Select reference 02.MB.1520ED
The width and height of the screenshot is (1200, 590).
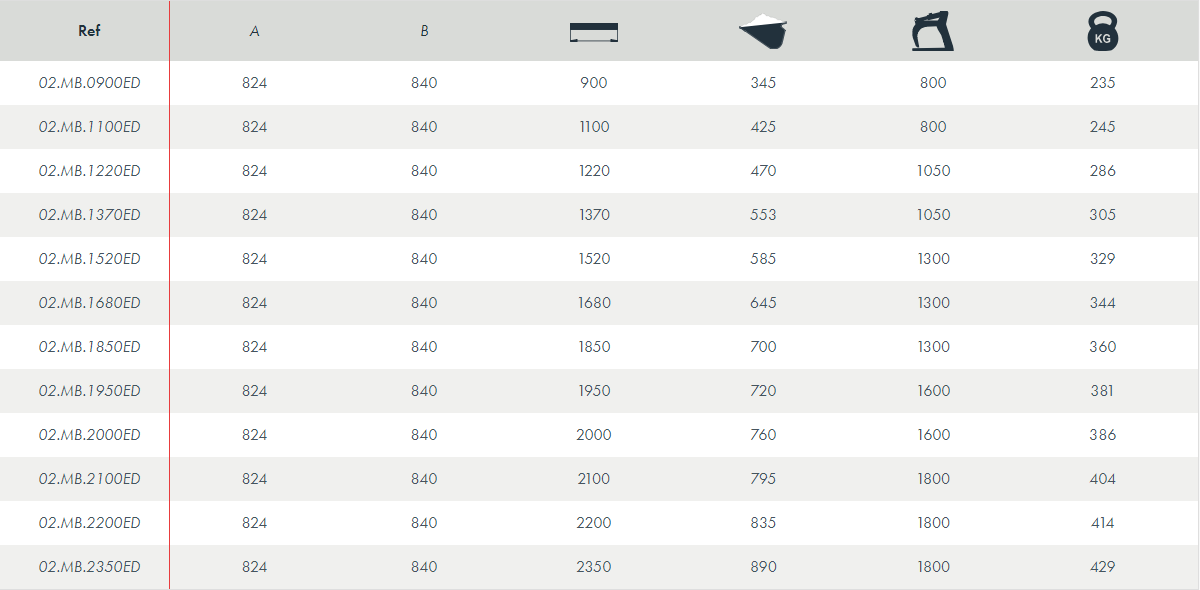click(89, 259)
